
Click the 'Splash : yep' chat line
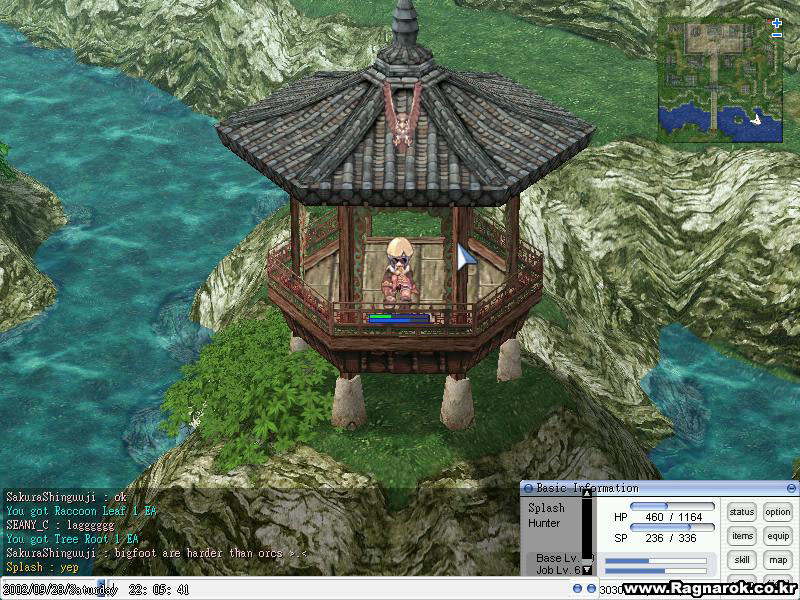(42, 567)
